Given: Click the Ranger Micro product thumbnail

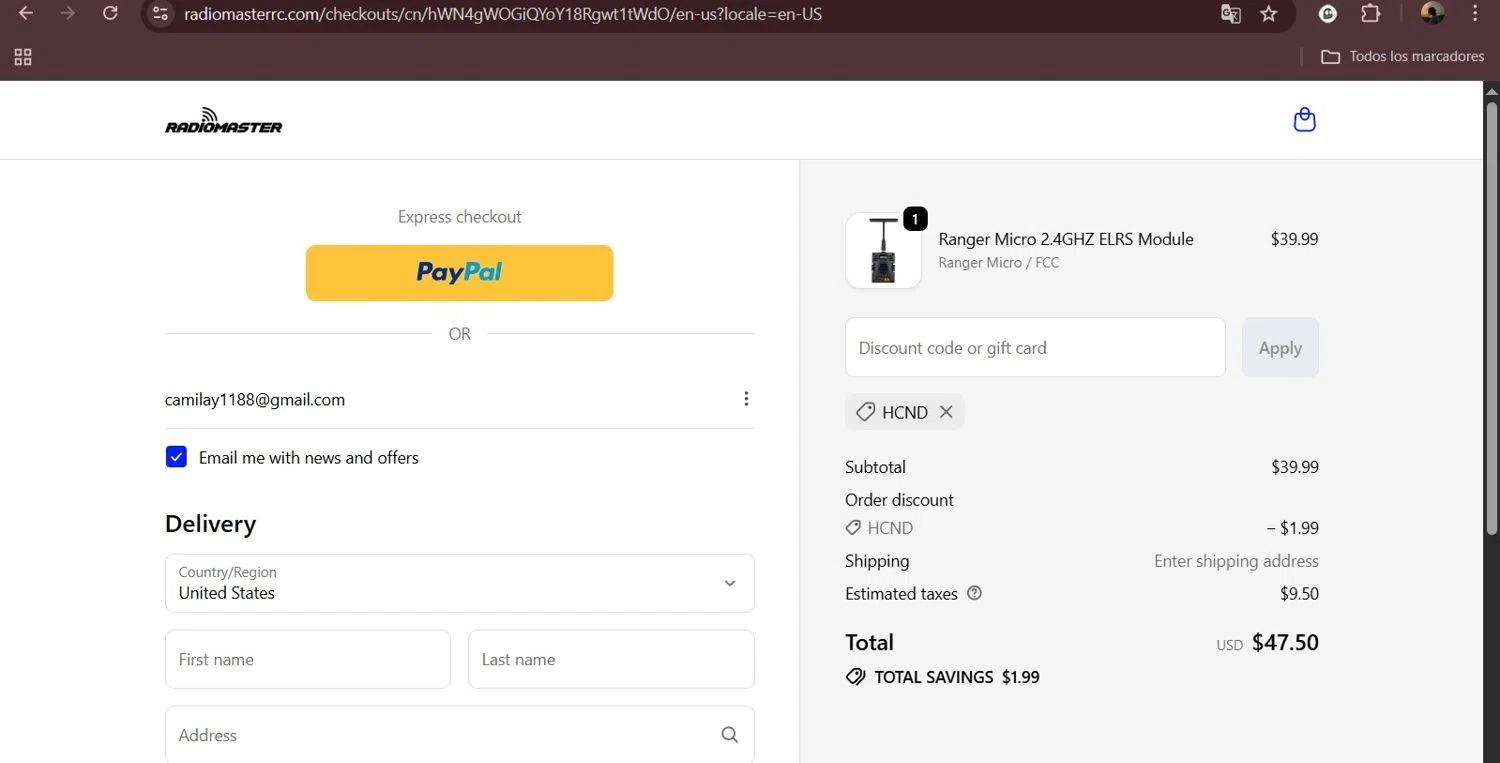Looking at the screenshot, I should pyautogui.click(x=883, y=251).
